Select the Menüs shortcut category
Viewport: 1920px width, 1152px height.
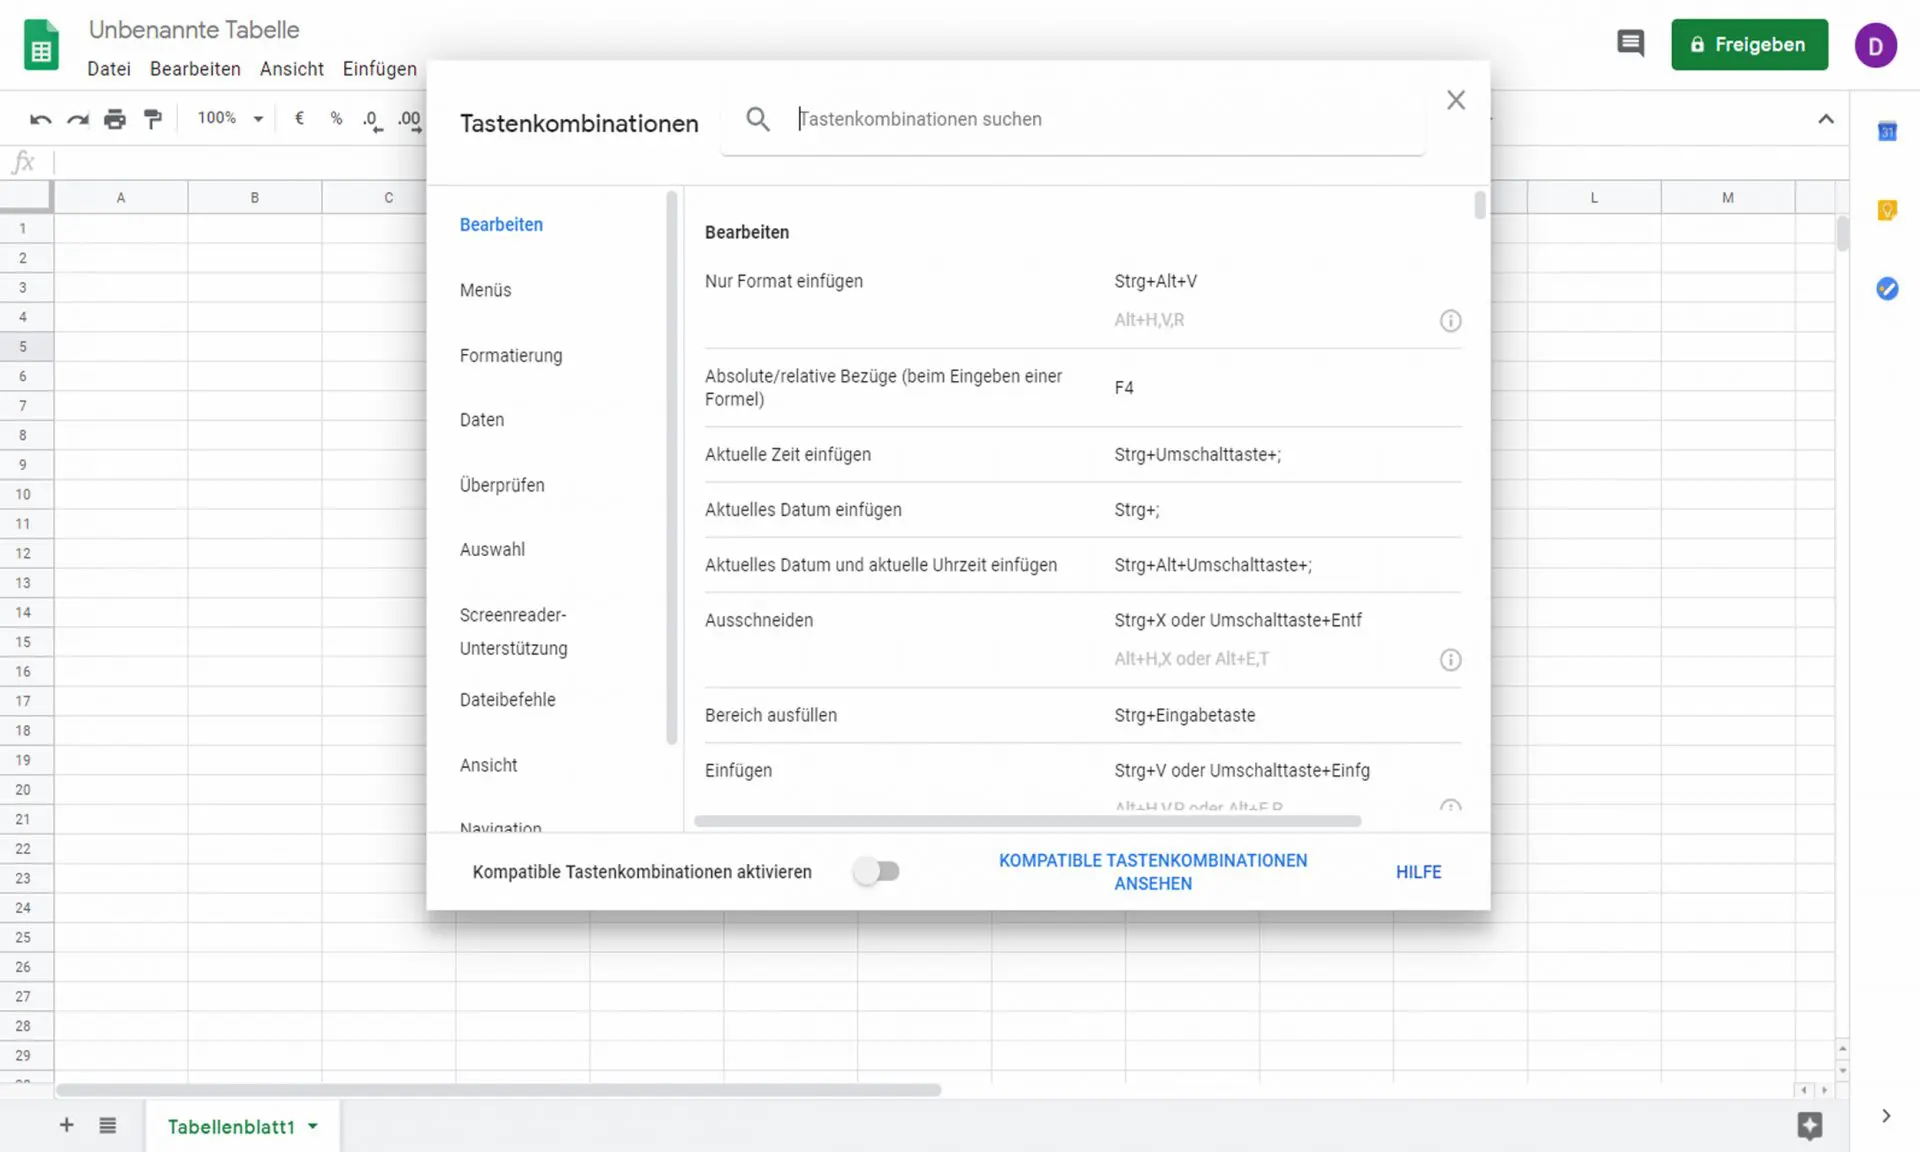(485, 290)
